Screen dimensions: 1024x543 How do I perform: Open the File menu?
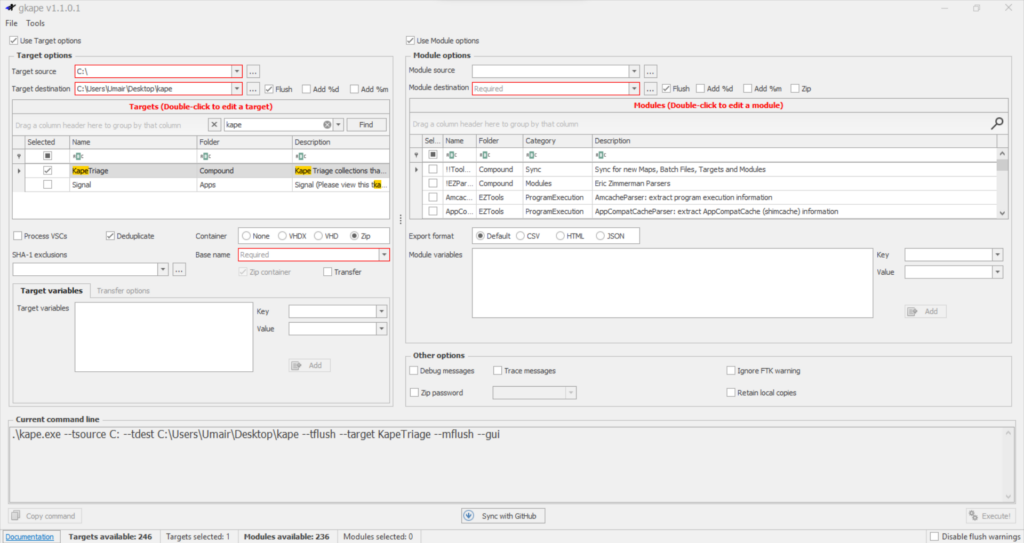click(12, 23)
